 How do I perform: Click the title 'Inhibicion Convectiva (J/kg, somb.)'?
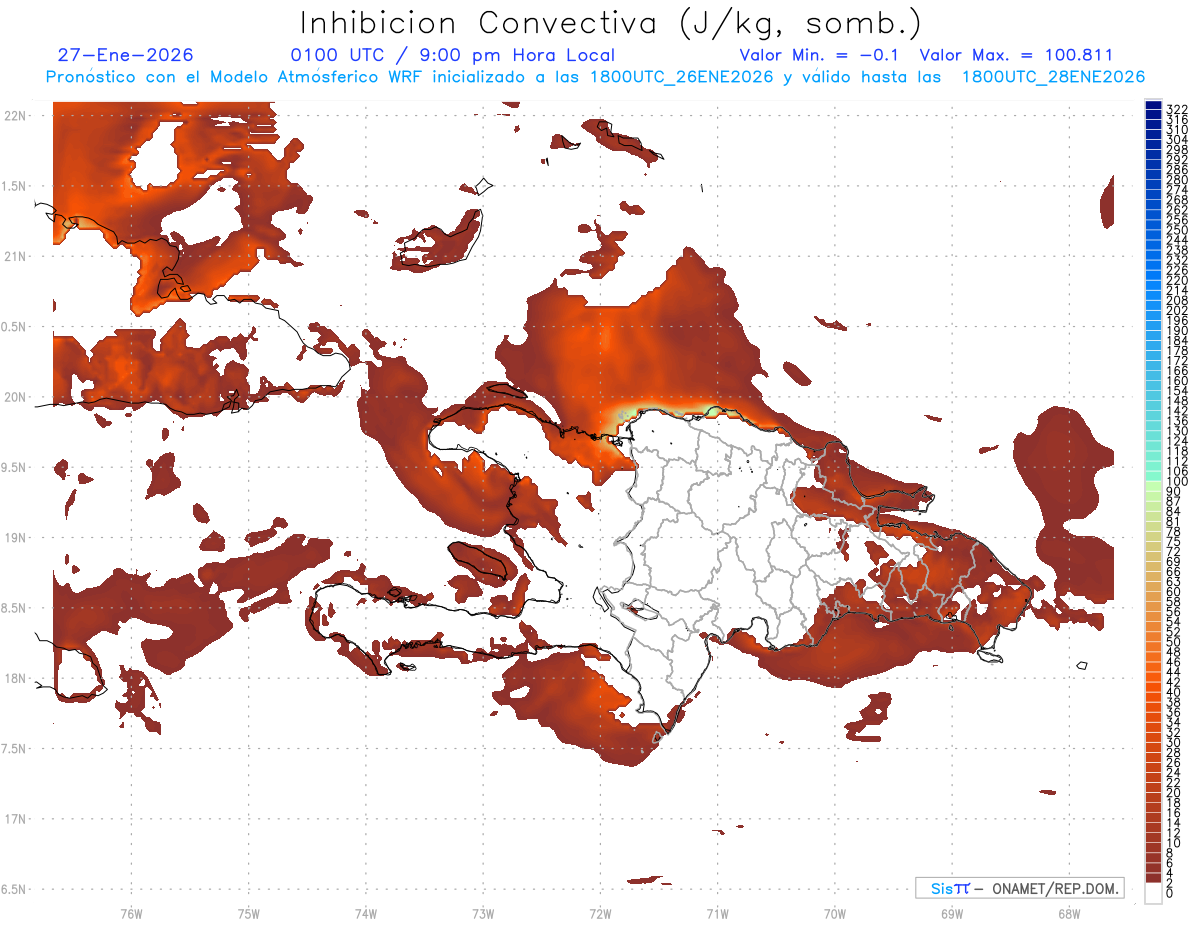click(x=611, y=23)
